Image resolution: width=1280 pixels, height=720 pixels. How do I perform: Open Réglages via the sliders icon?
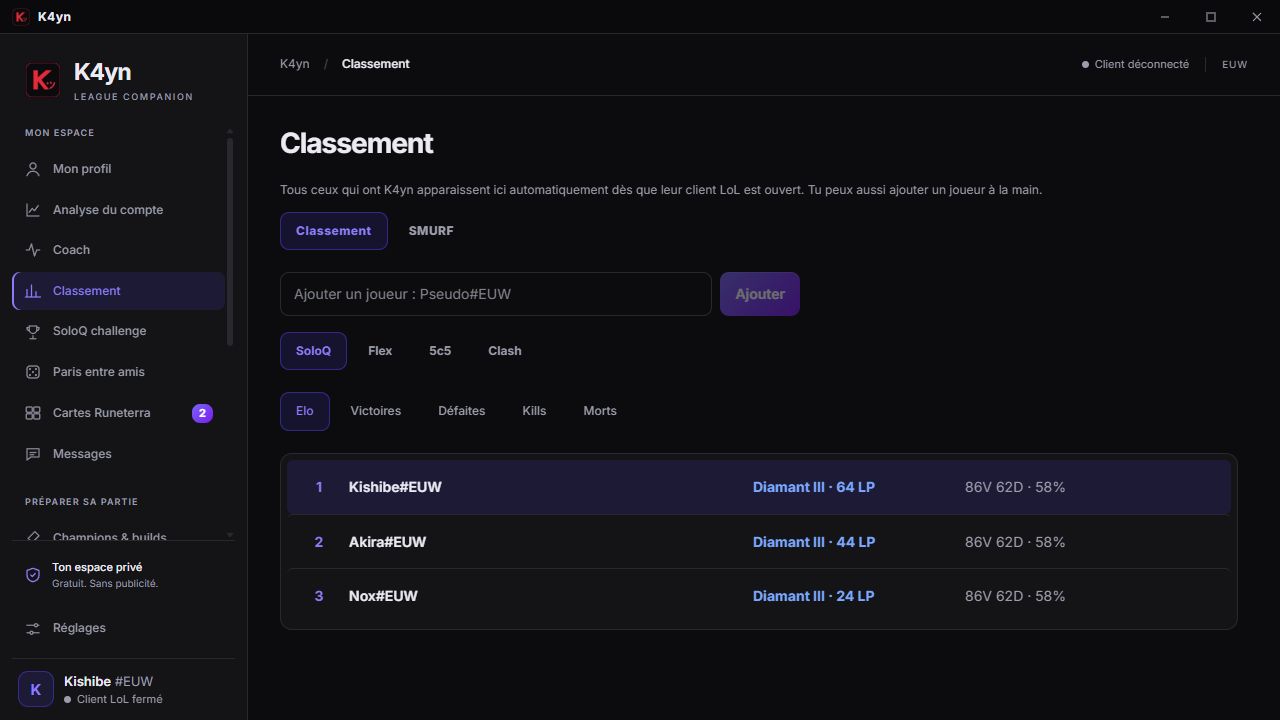(x=33, y=628)
